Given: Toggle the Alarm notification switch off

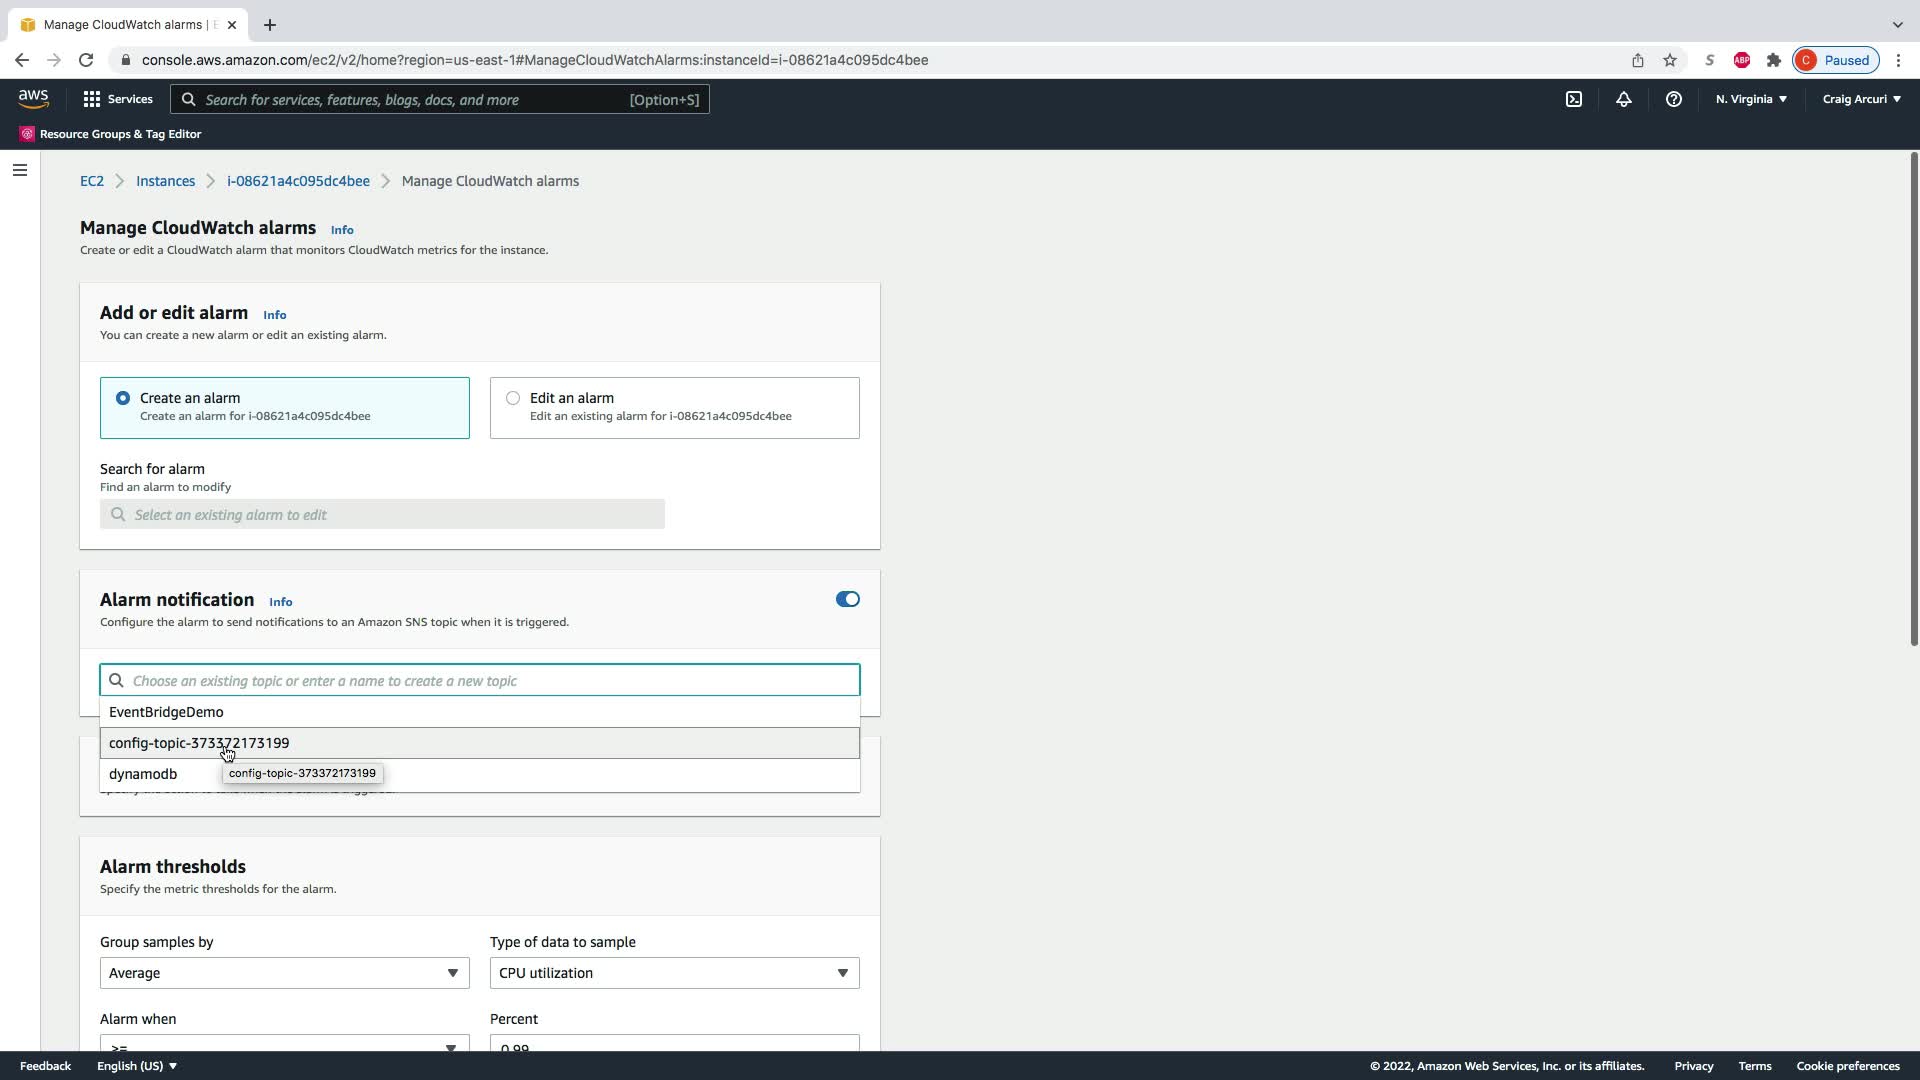Looking at the screenshot, I should (x=847, y=599).
